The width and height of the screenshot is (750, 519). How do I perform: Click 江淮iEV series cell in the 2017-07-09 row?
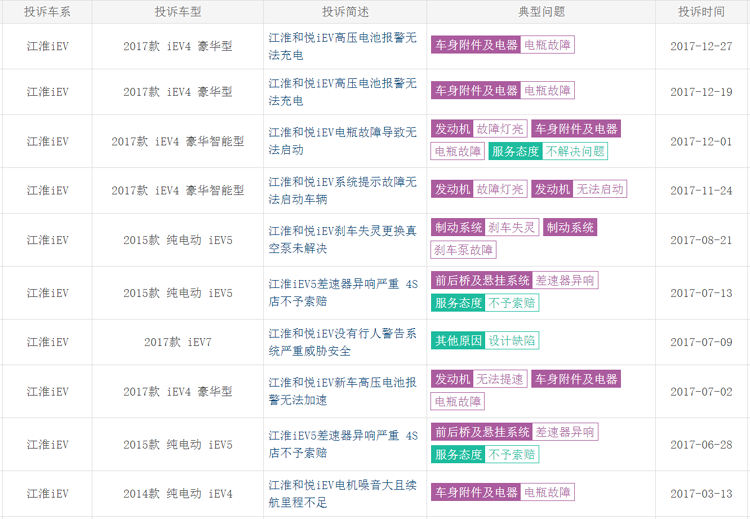tap(47, 342)
